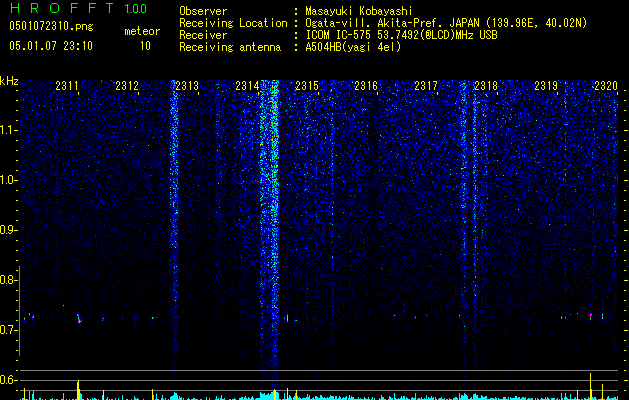Select the Ogata-vill. Akita-Pref. JAPAN location text
The height and width of the screenshot is (400, 629).
click(x=446, y=23)
